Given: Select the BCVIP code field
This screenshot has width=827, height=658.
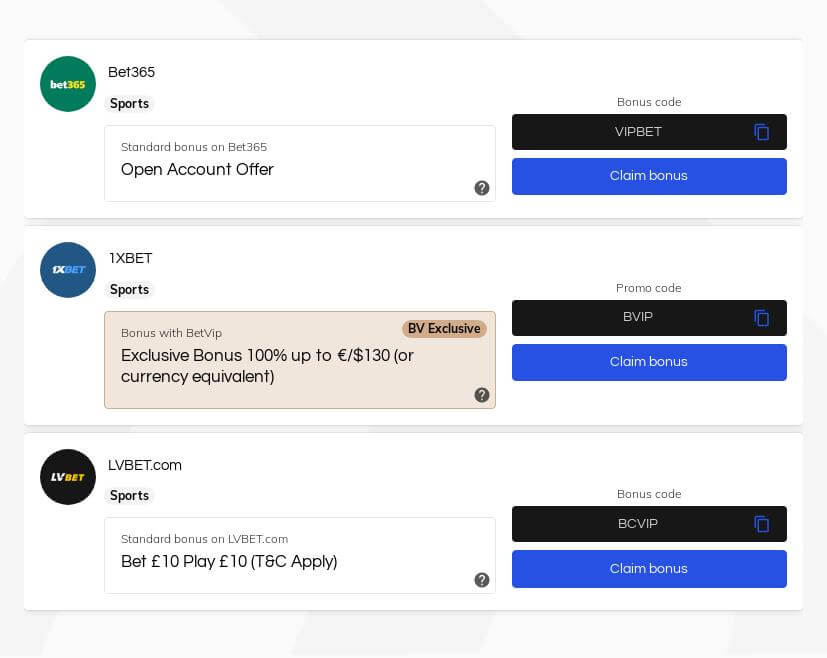Looking at the screenshot, I should (649, 524).
